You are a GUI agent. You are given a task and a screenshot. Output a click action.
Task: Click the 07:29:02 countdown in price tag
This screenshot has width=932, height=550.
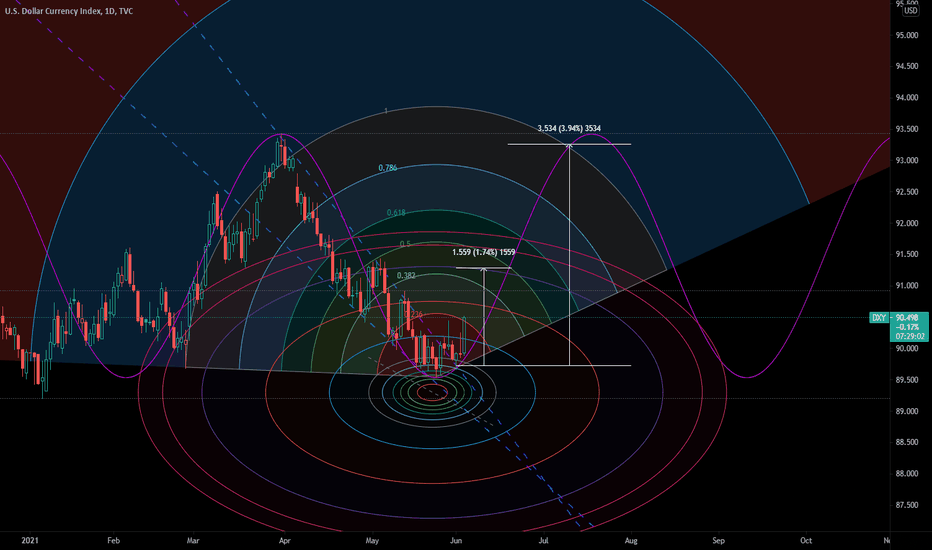point(910,336)
